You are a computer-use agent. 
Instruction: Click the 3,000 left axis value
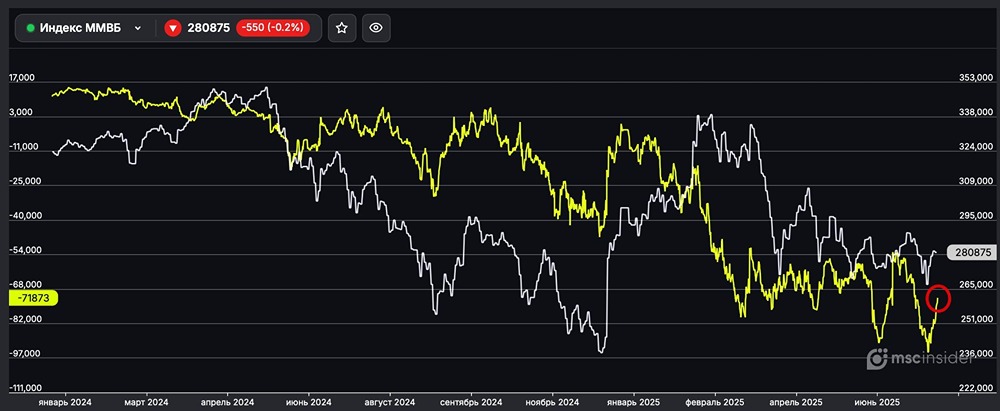click(20, 112)
